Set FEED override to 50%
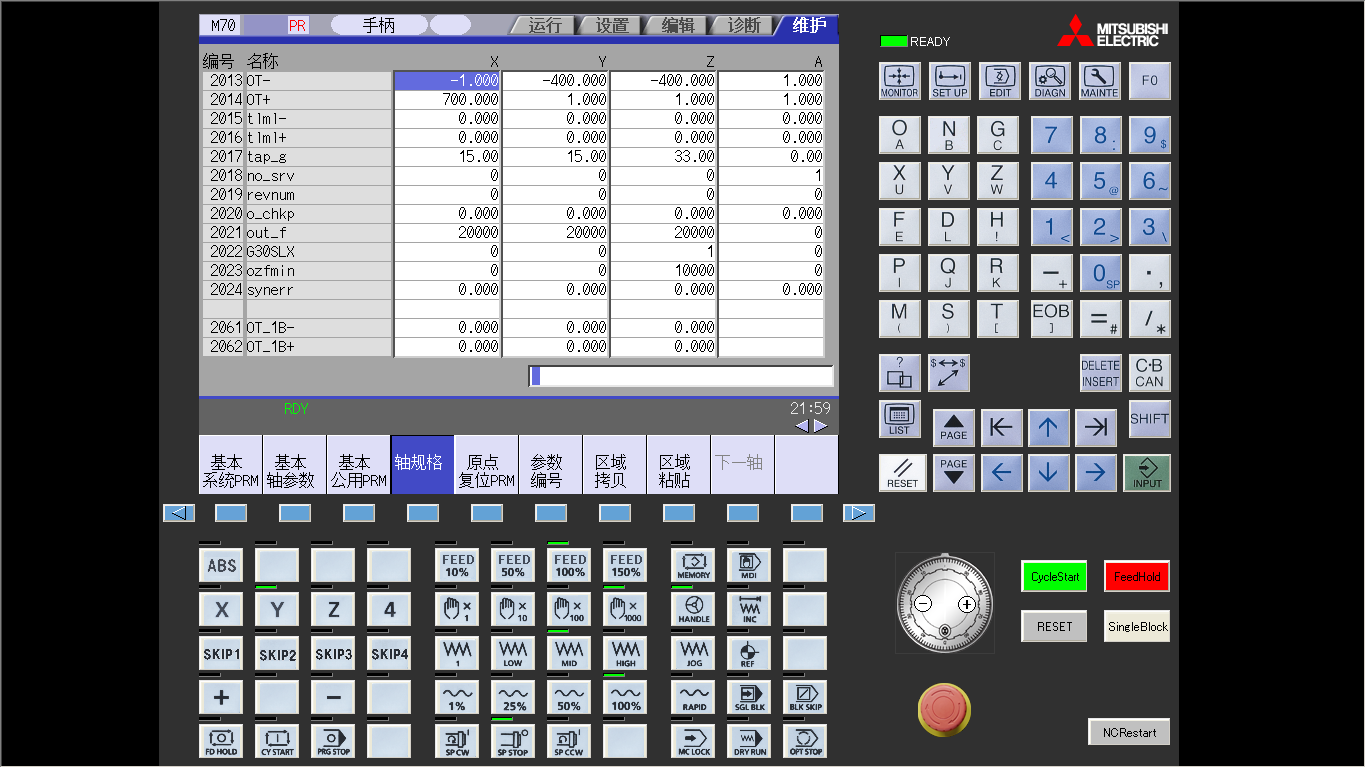 tap(513, 565)
